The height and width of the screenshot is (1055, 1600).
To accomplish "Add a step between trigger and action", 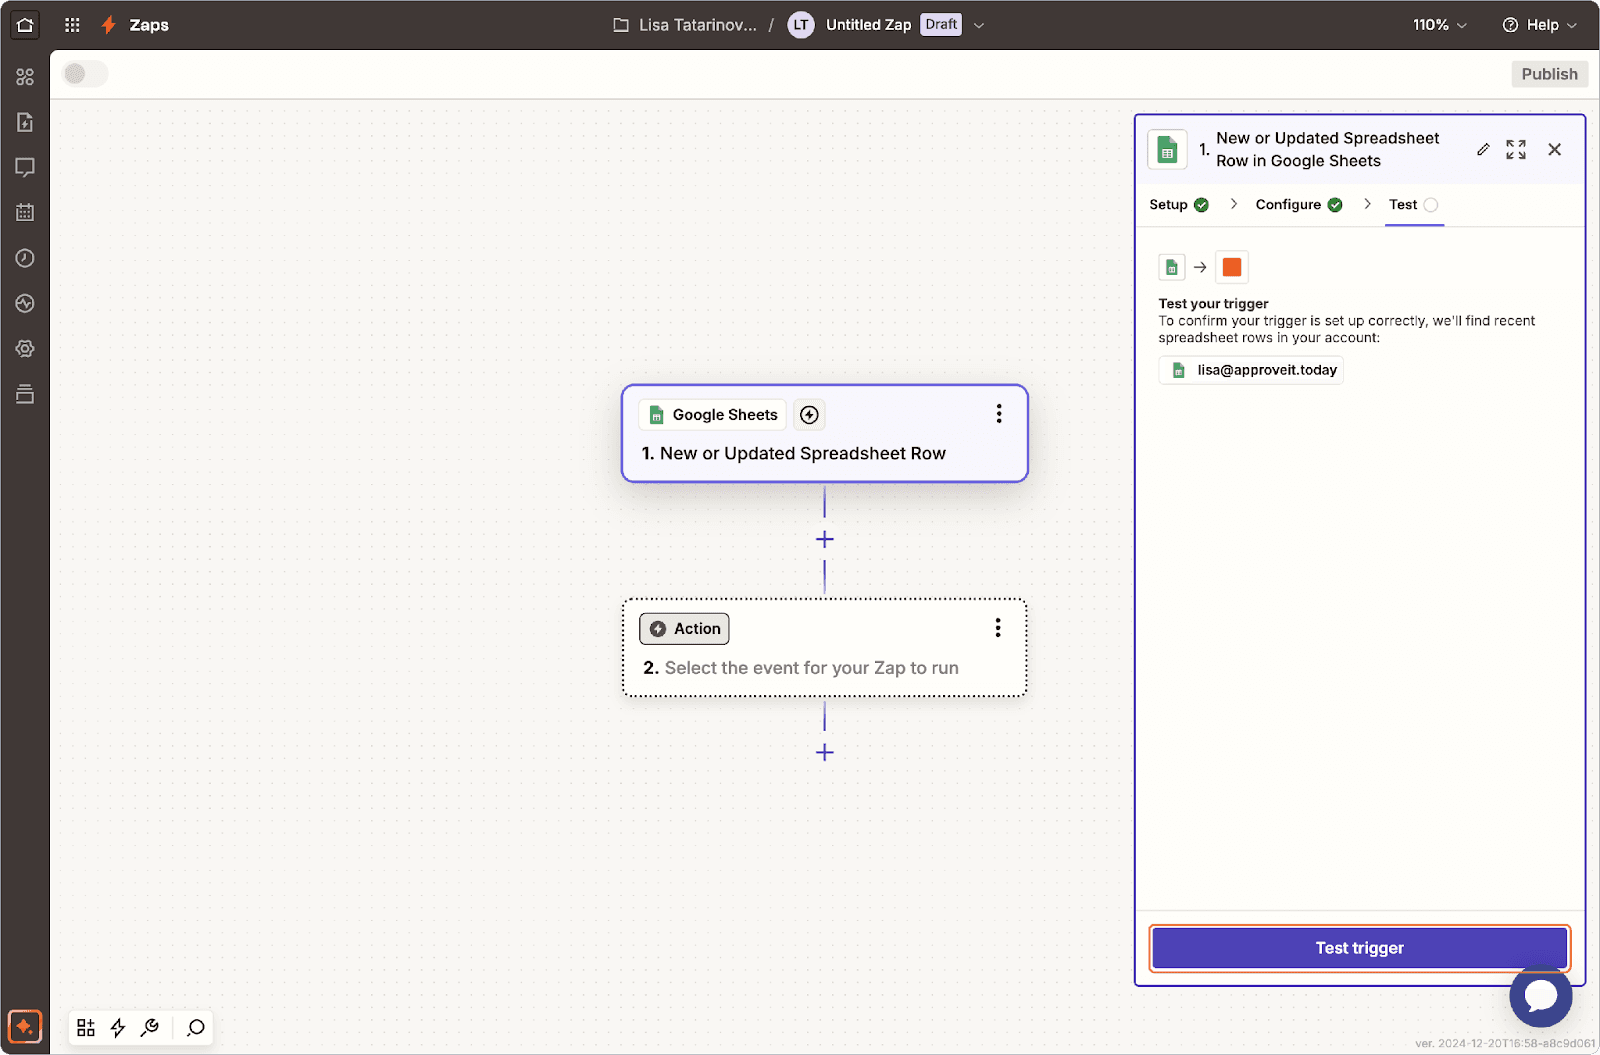I will (x=825, y=539).
